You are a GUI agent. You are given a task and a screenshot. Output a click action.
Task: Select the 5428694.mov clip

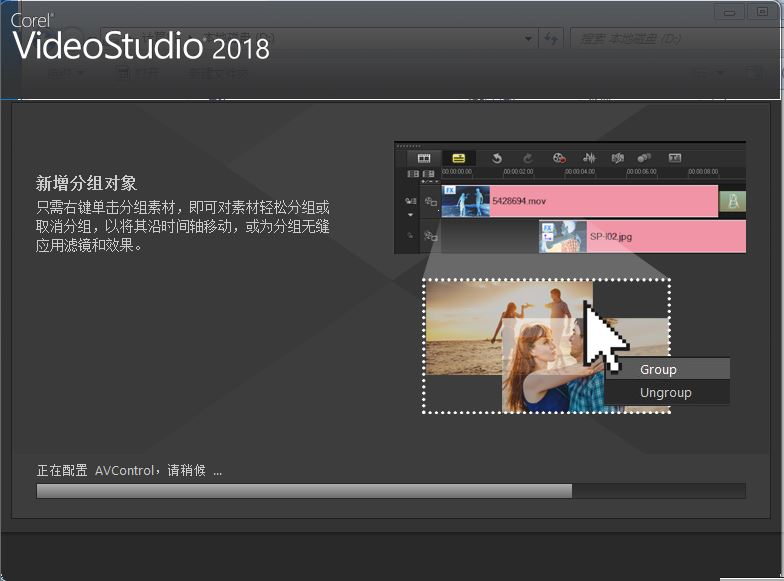(580, 201)
